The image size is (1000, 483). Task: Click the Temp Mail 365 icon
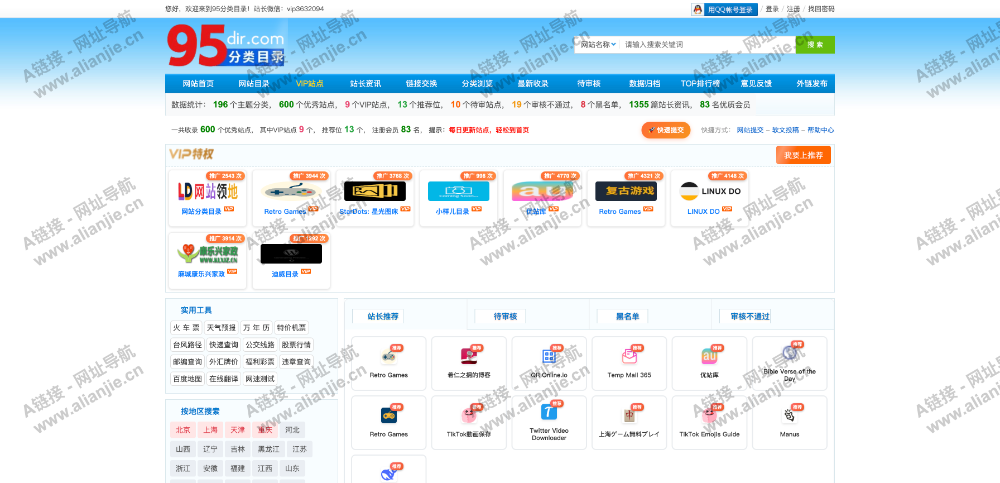click(x=629, y=356)
